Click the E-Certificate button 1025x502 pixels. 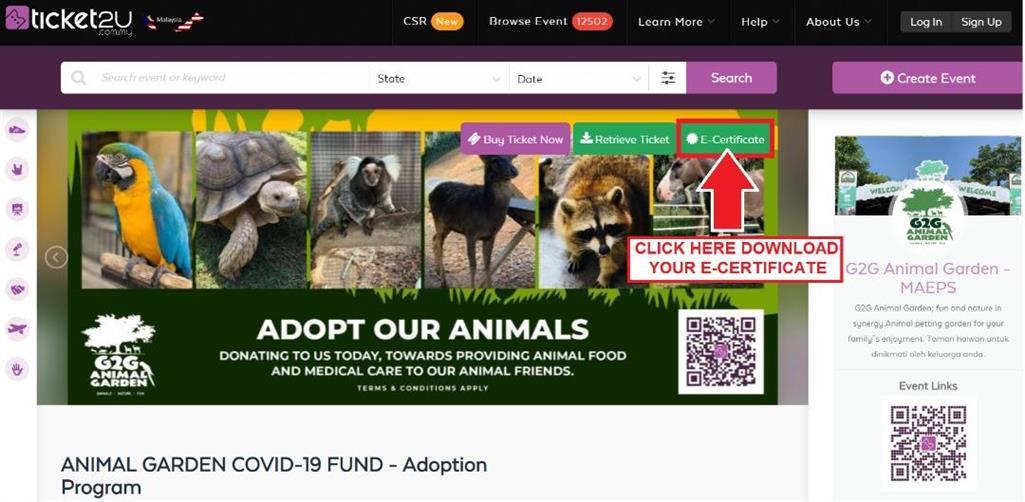pos(726,139)
